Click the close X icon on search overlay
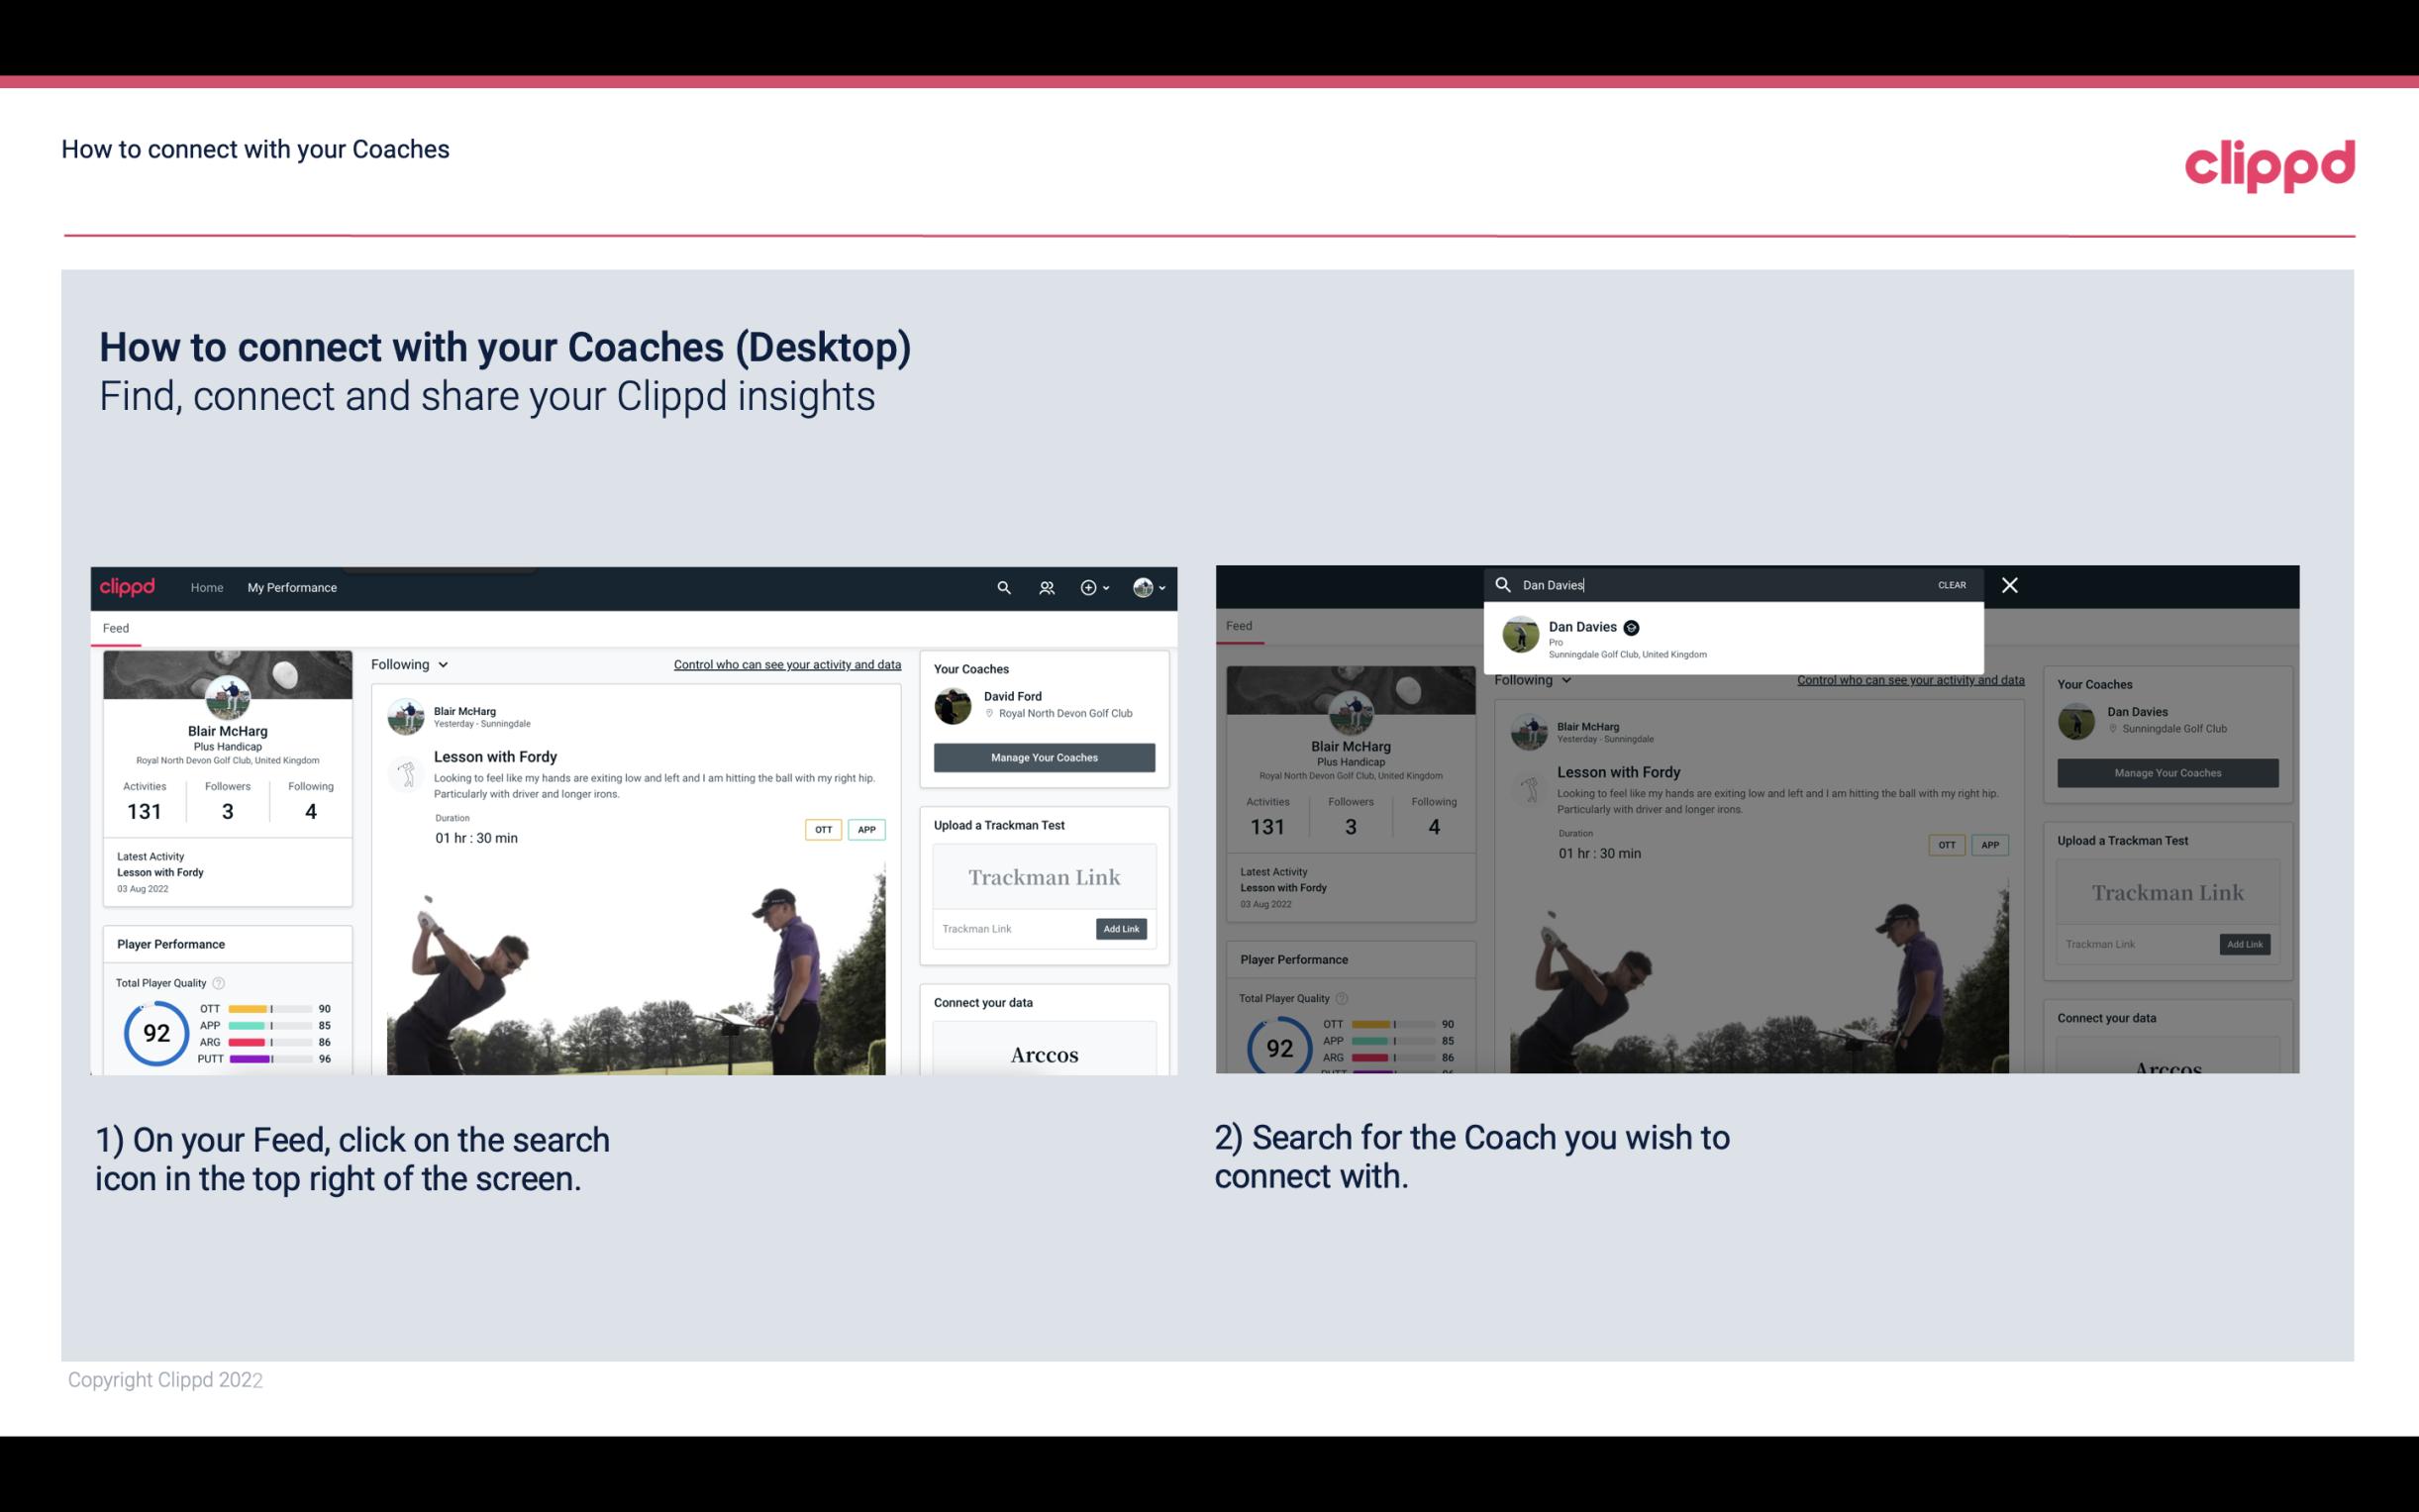This screenshot has width=2419, height=1512. 2010,583
